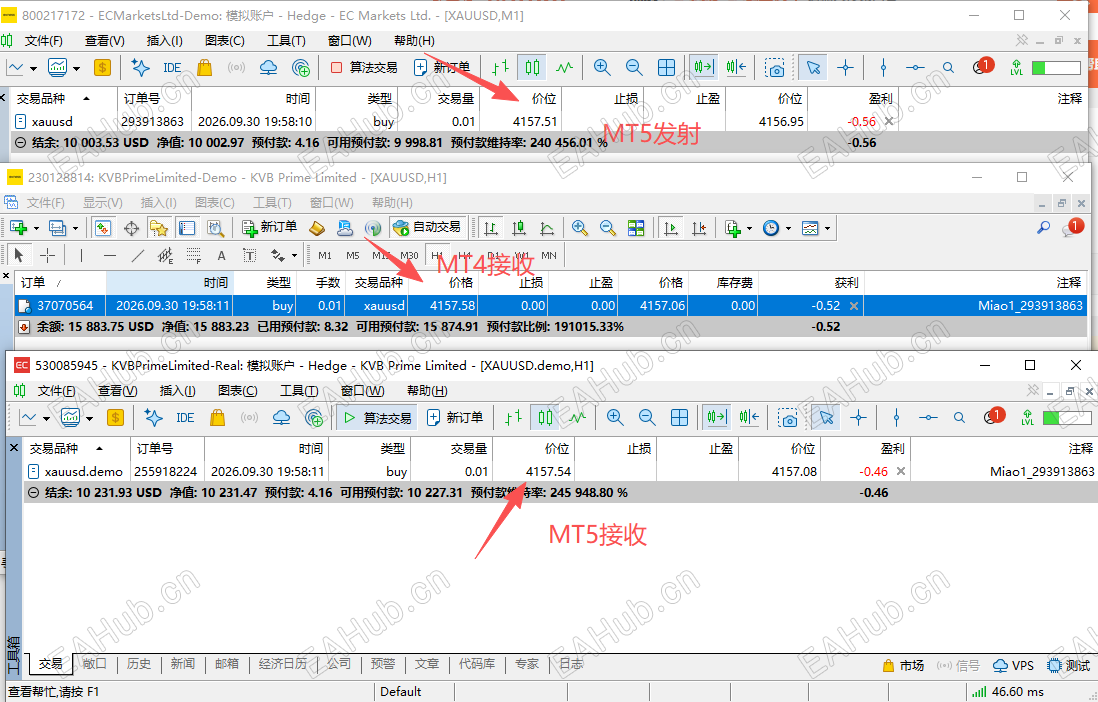The image size is (1098, 702).
Task: Switch to 经济日历 tab in toolbox
Action: (283, 664)
